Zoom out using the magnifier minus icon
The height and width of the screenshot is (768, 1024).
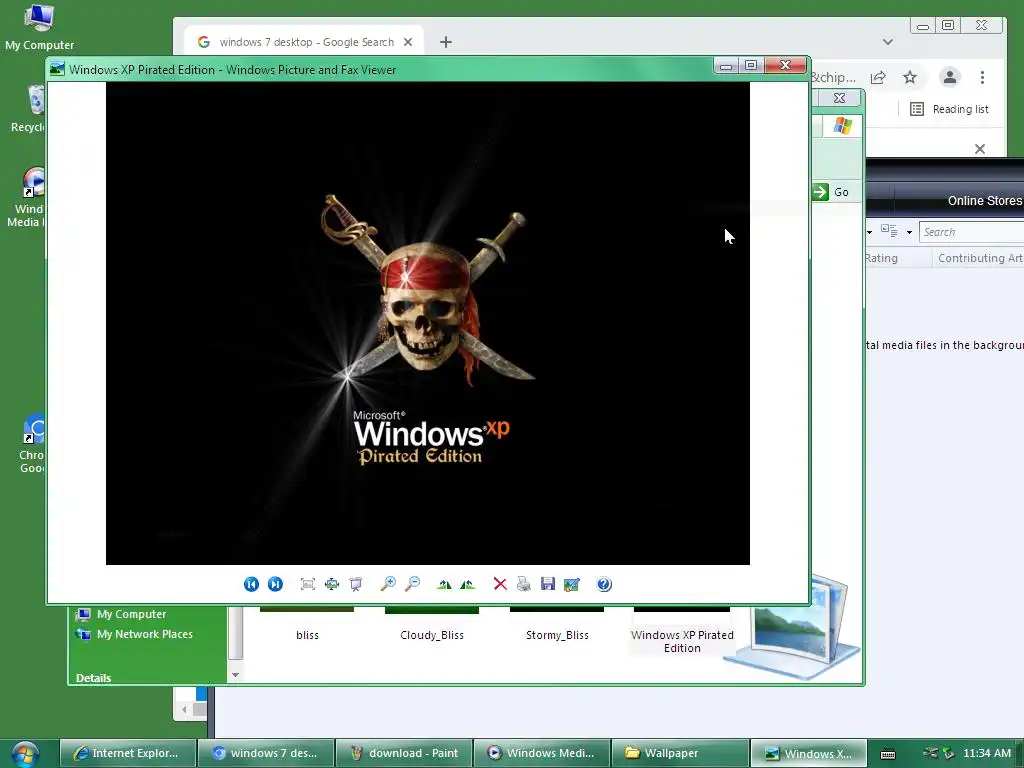(412, 584)
